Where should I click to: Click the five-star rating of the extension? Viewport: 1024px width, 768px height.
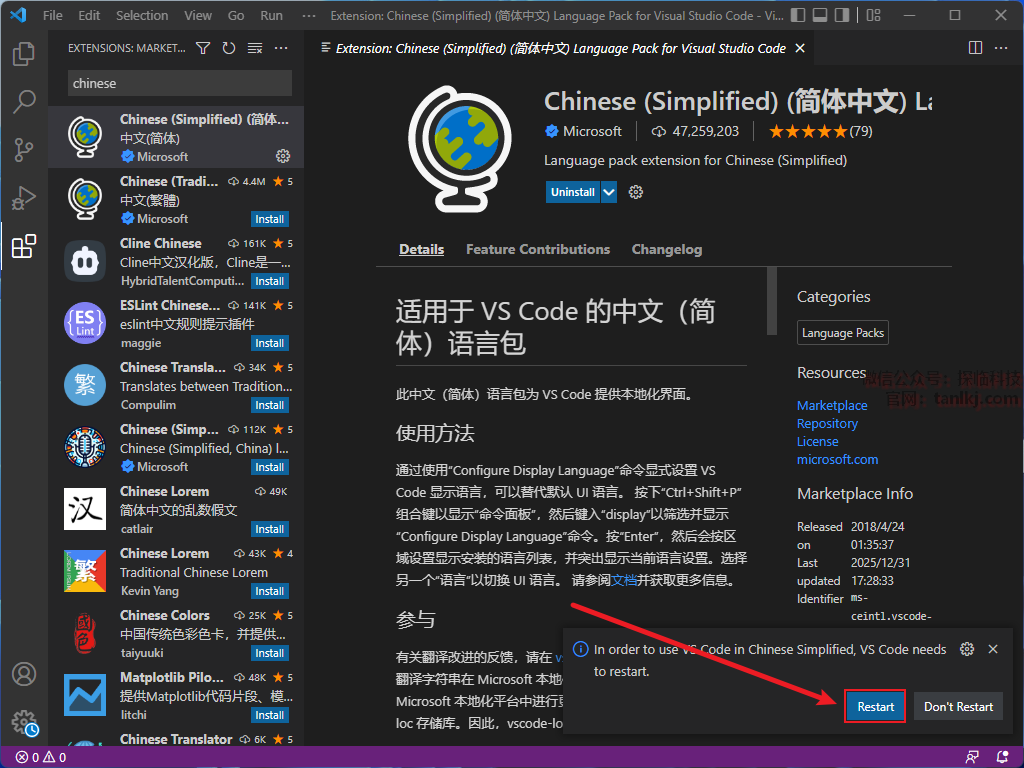[x=807, y=131]
